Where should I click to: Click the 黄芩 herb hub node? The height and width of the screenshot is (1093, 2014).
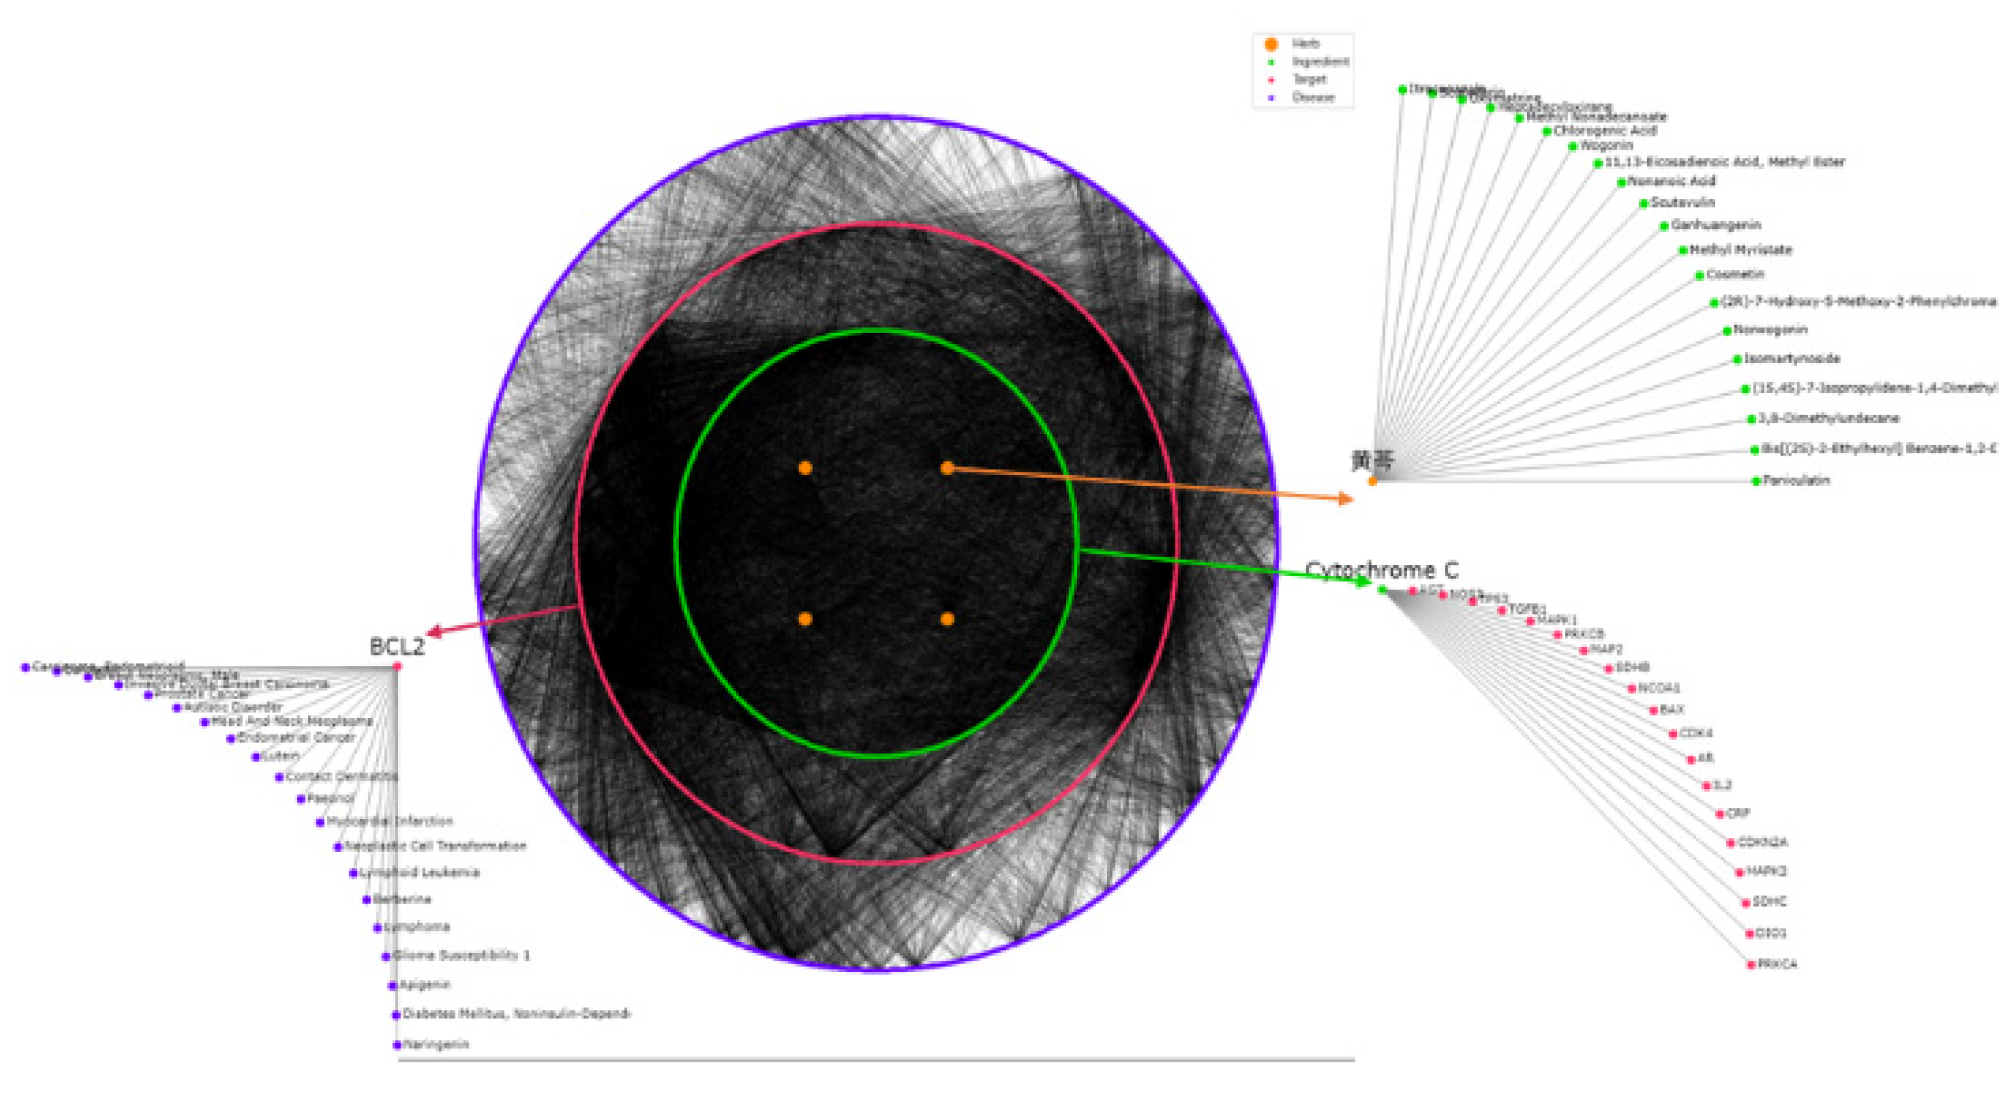(1373, 481)
